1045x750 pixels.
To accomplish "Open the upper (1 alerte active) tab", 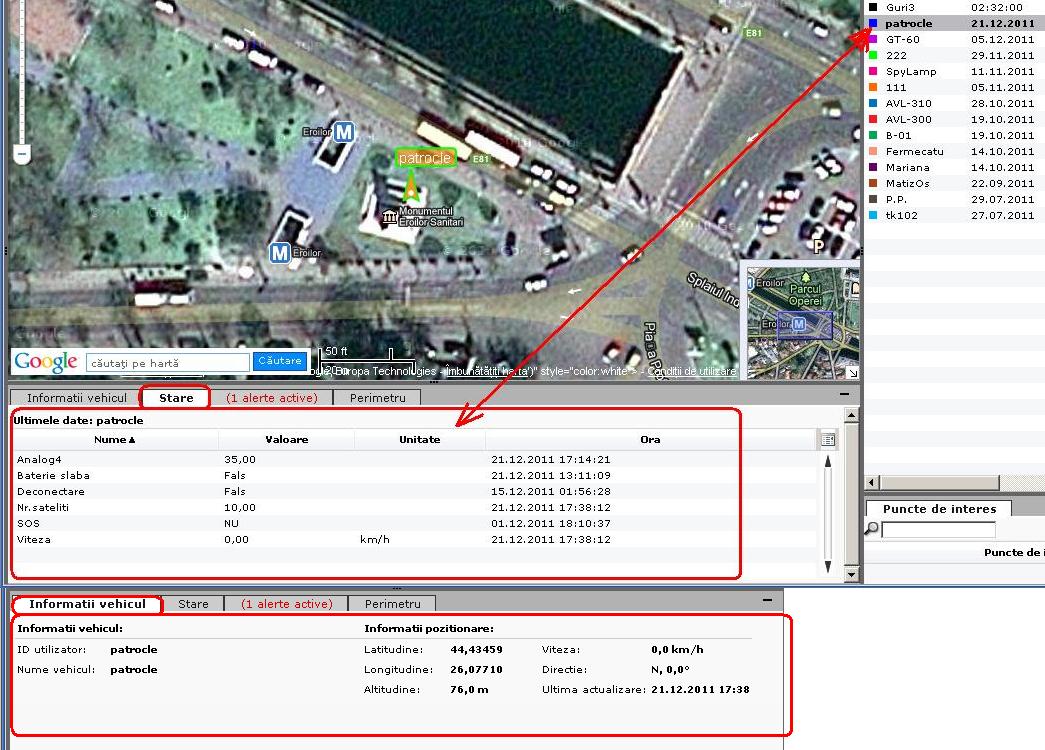I will [271, 398].
